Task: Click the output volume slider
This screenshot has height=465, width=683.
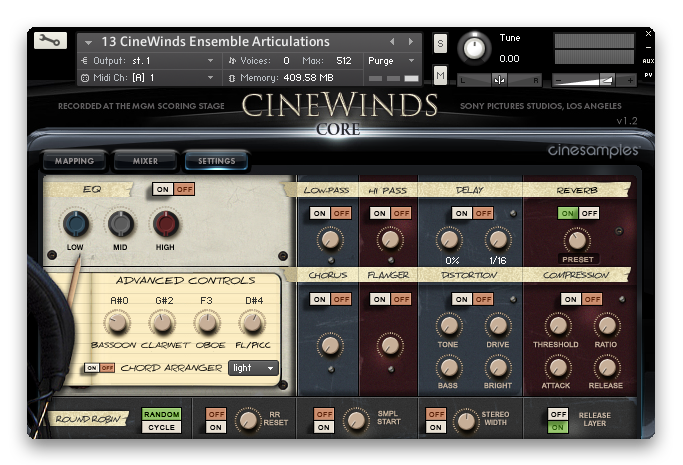Action: pyautogui.click(x=595, y=80)
